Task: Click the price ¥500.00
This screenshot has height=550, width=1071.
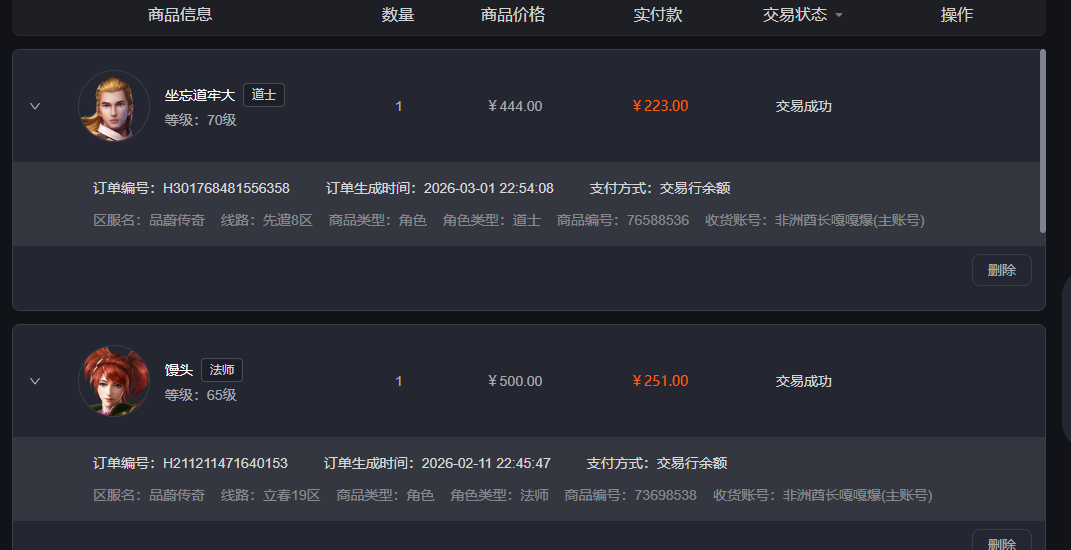Action: 515,381
